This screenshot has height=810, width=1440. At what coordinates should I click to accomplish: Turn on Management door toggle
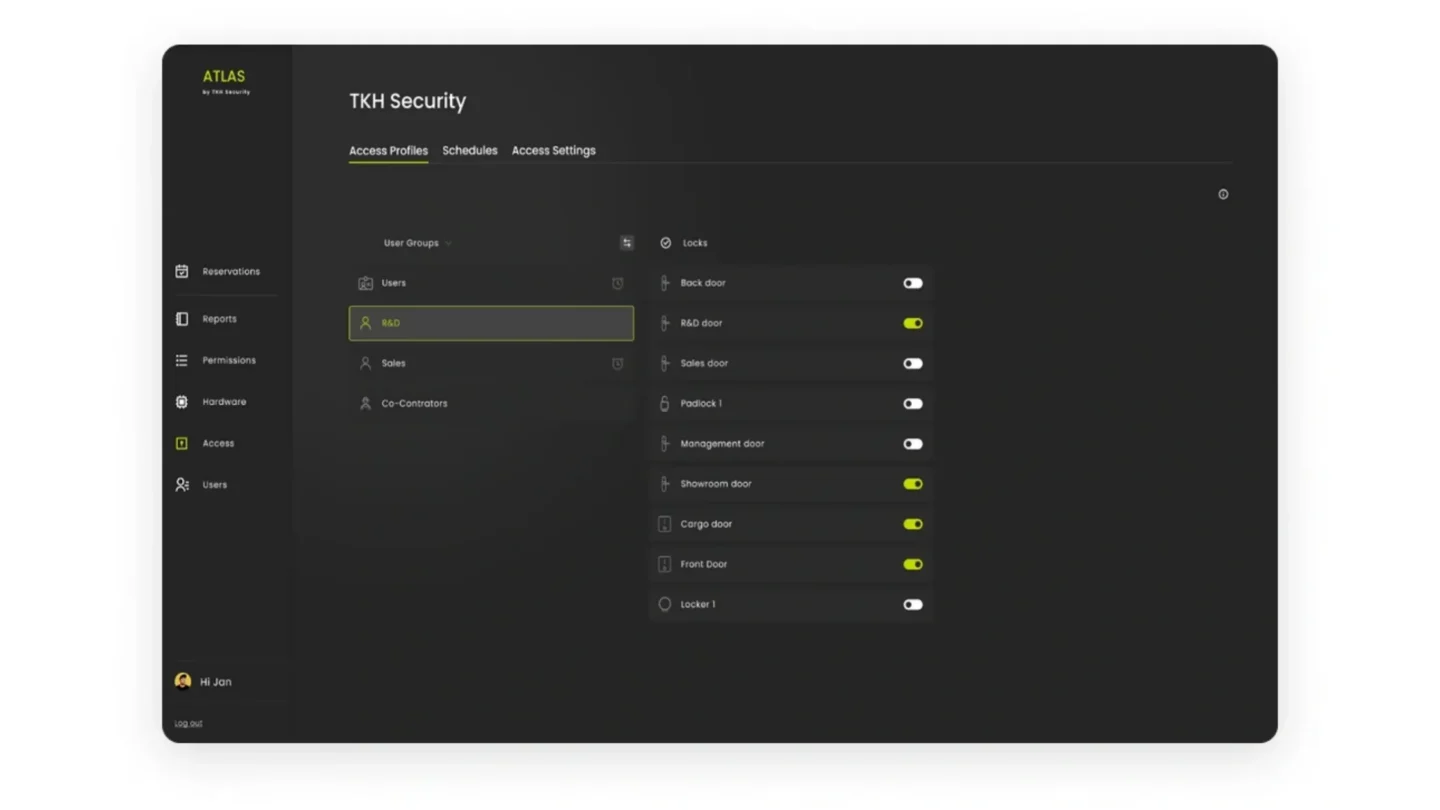click(913, 443)
